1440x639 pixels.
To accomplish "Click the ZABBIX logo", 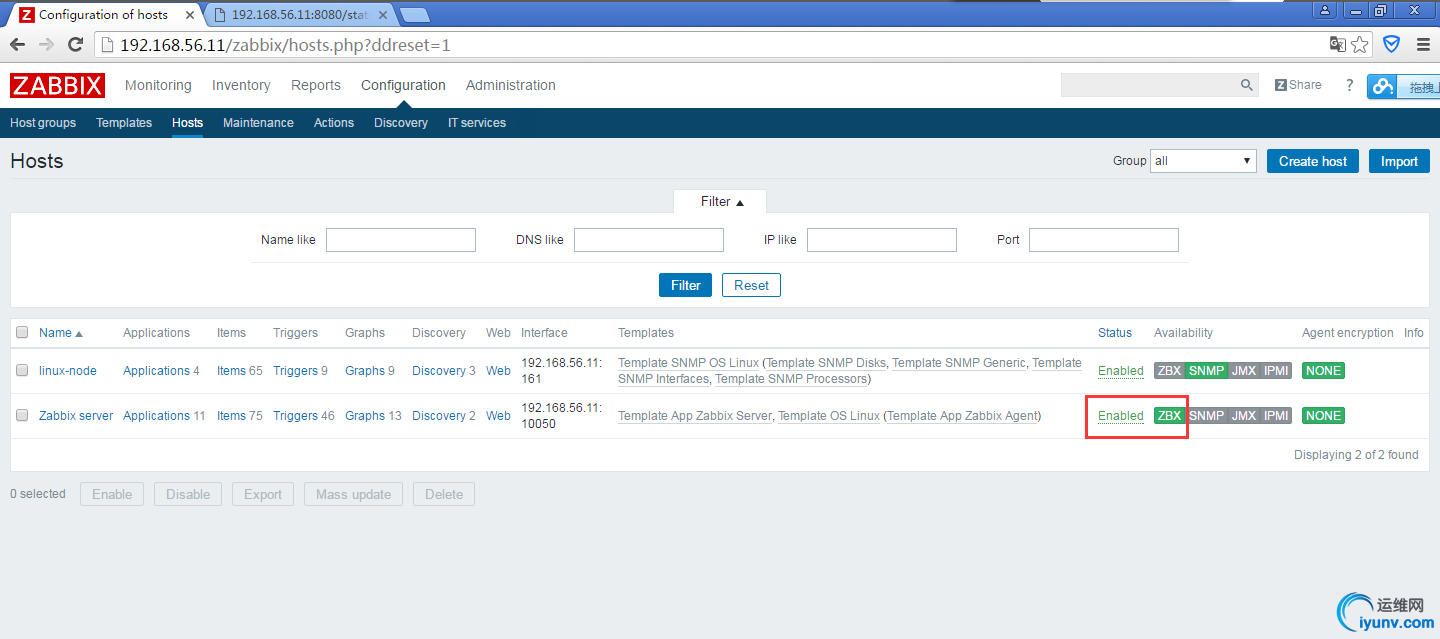I will [57, 85].
